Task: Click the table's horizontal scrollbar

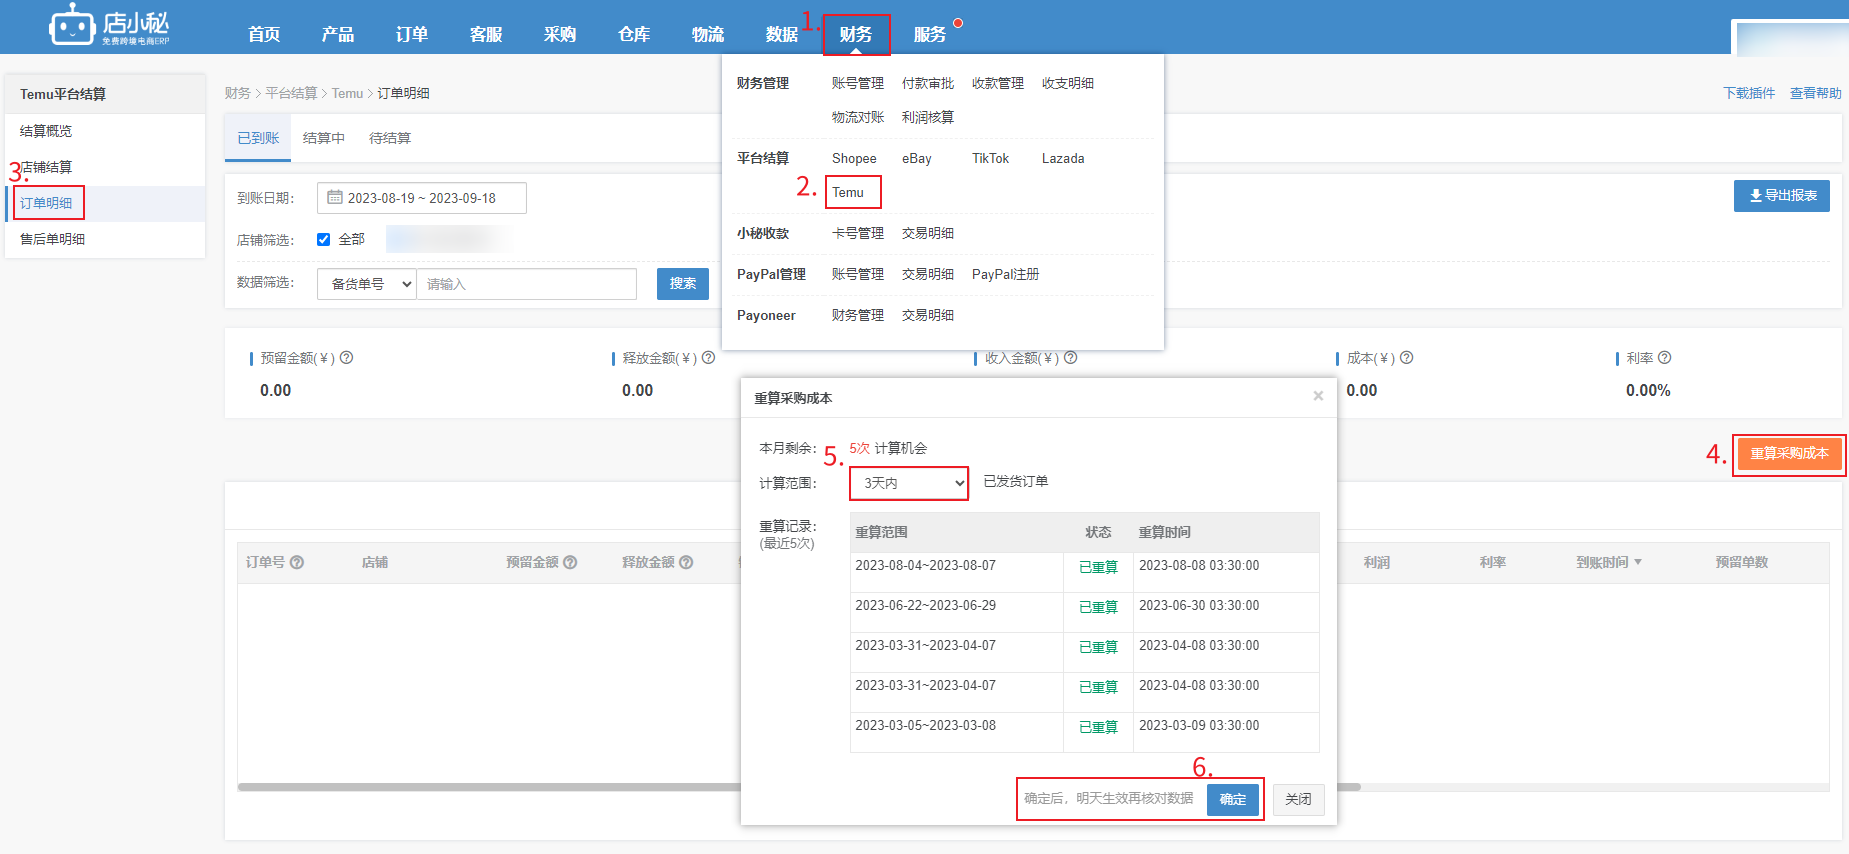Action: coord(800,787)
